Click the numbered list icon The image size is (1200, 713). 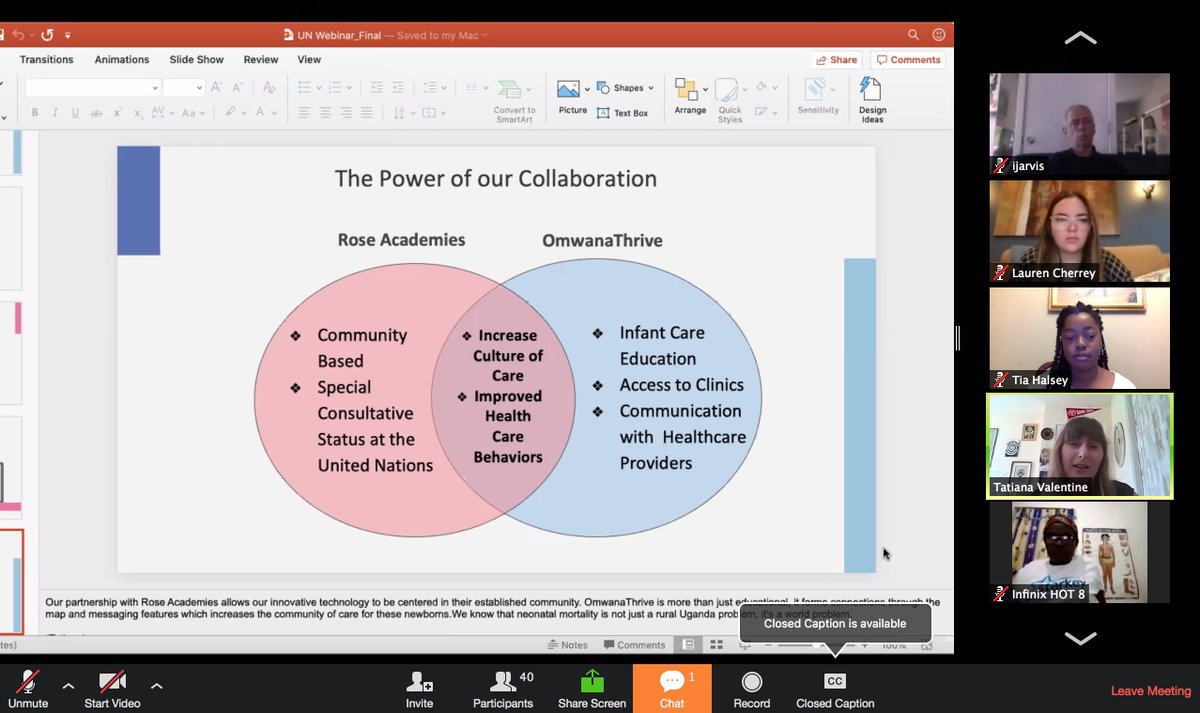(x=334, y=87)
